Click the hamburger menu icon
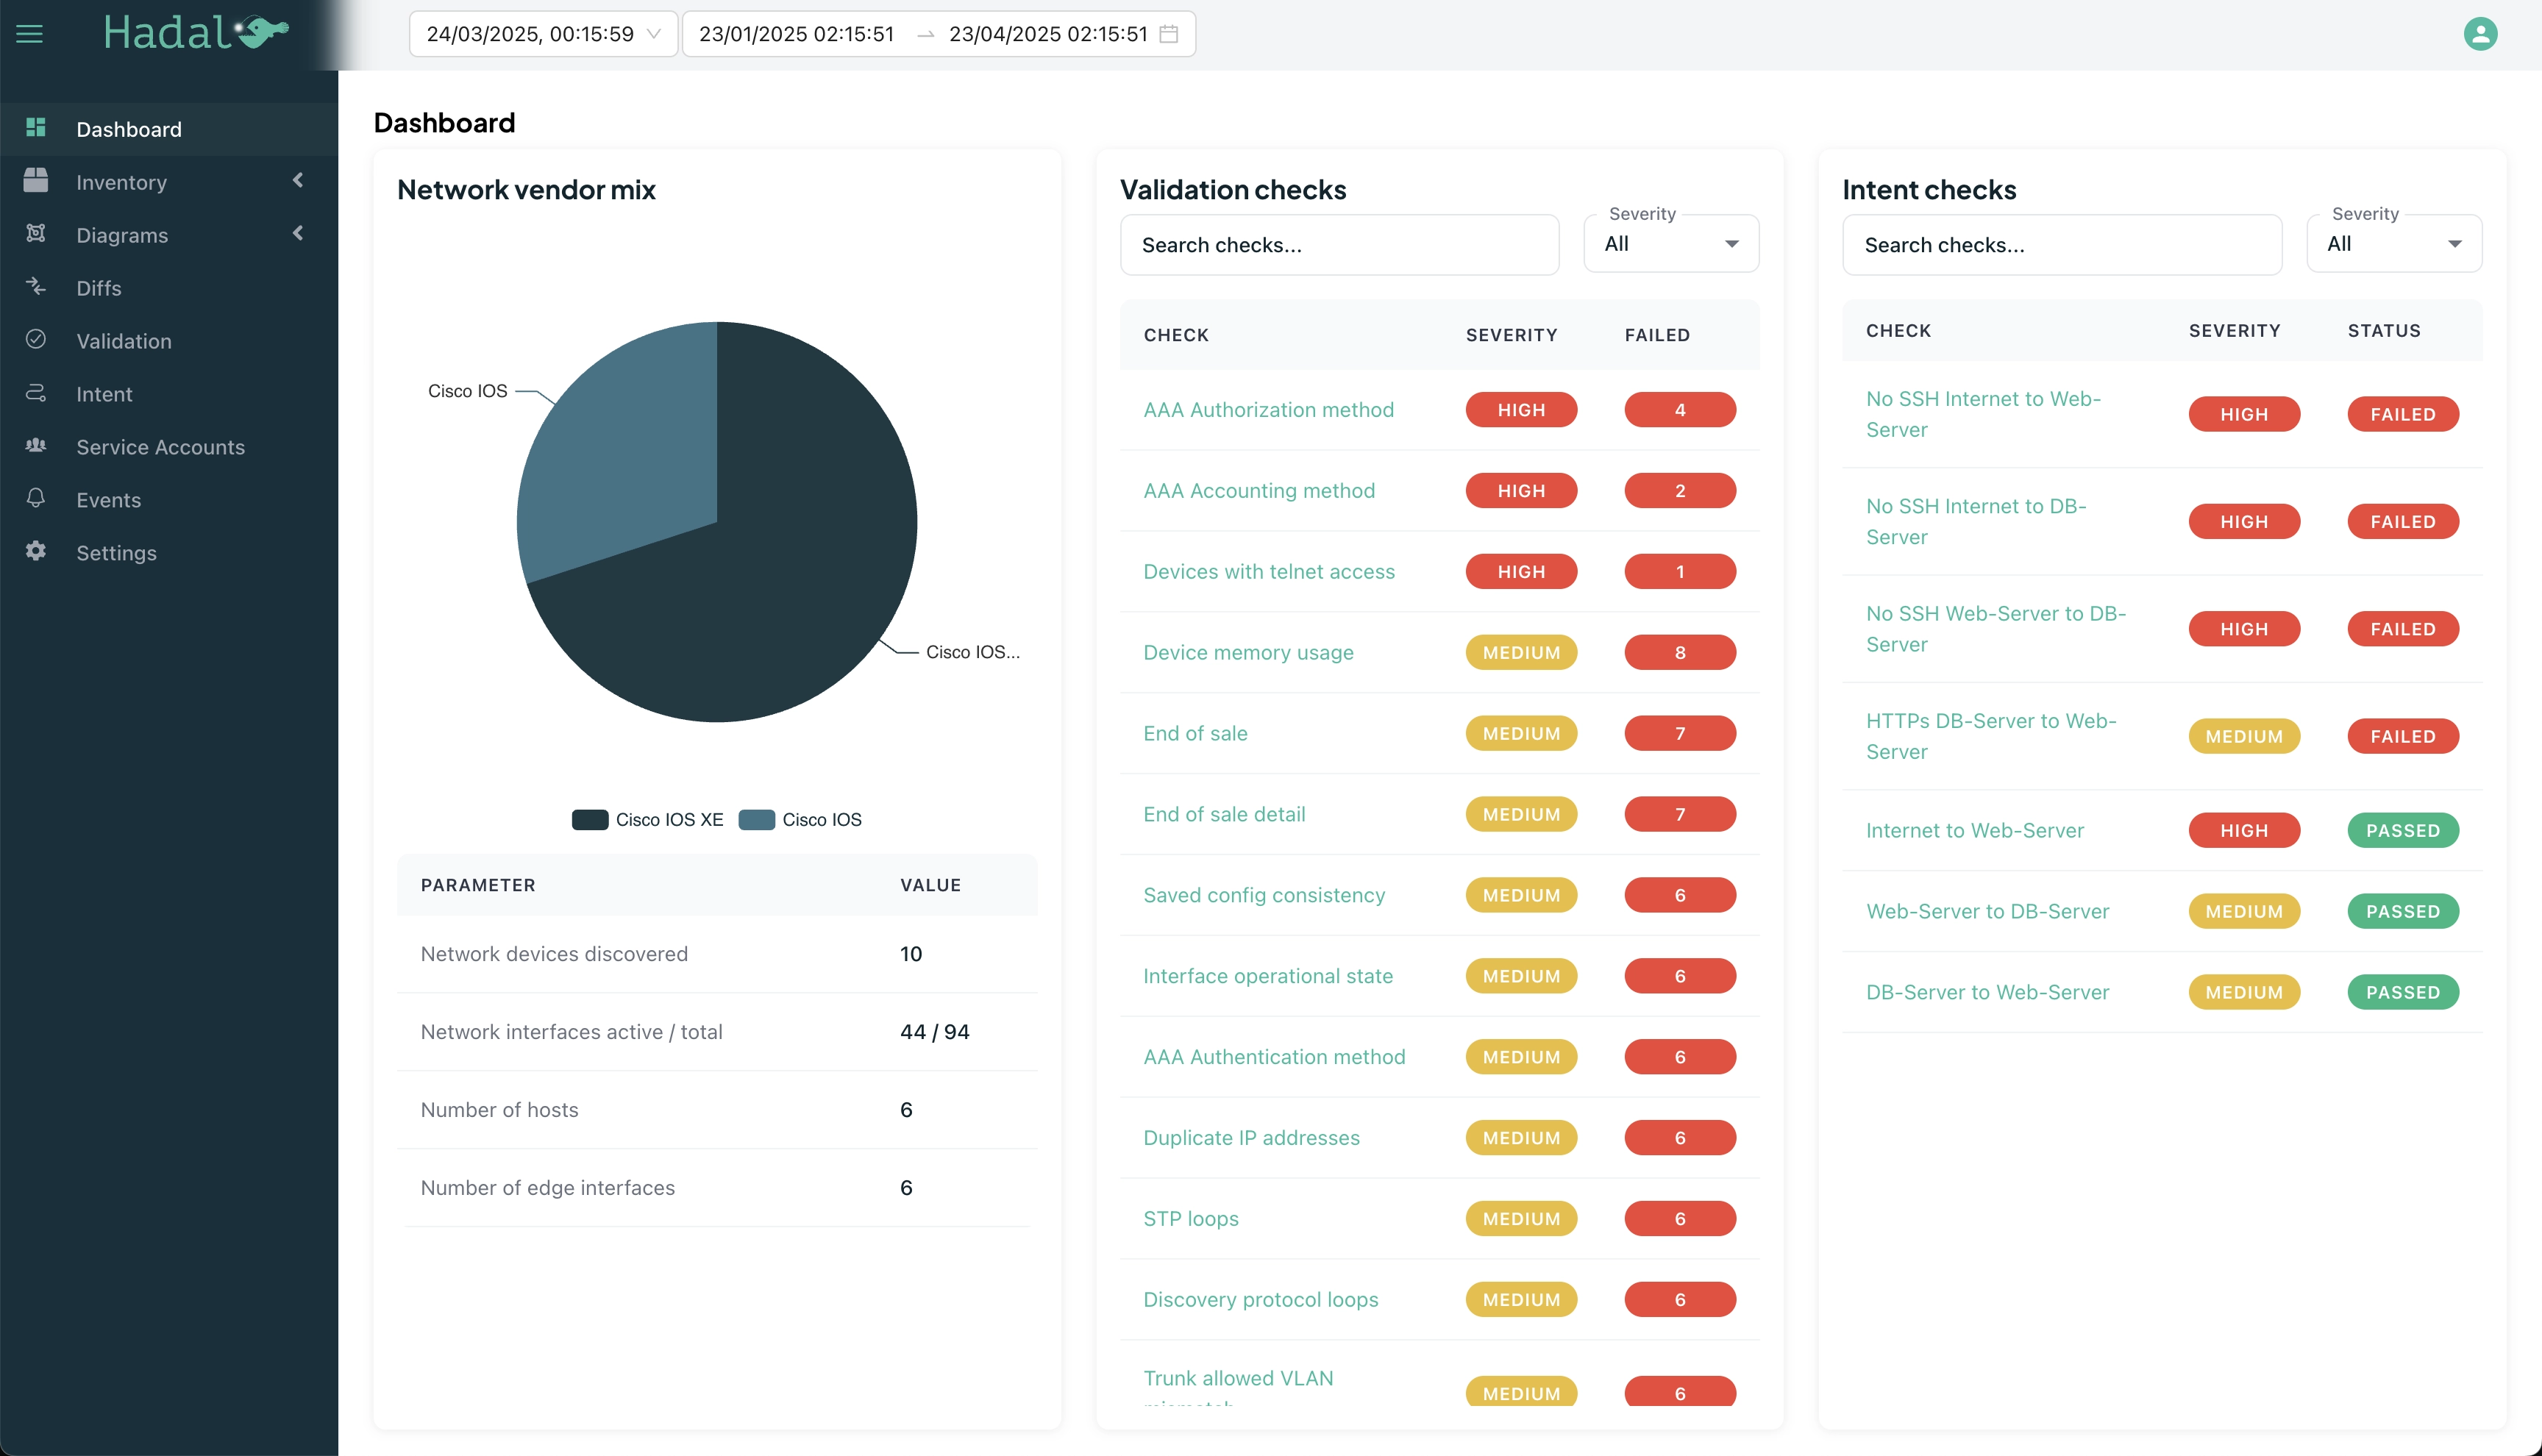2542x1456 pixels. click(30, 34)
